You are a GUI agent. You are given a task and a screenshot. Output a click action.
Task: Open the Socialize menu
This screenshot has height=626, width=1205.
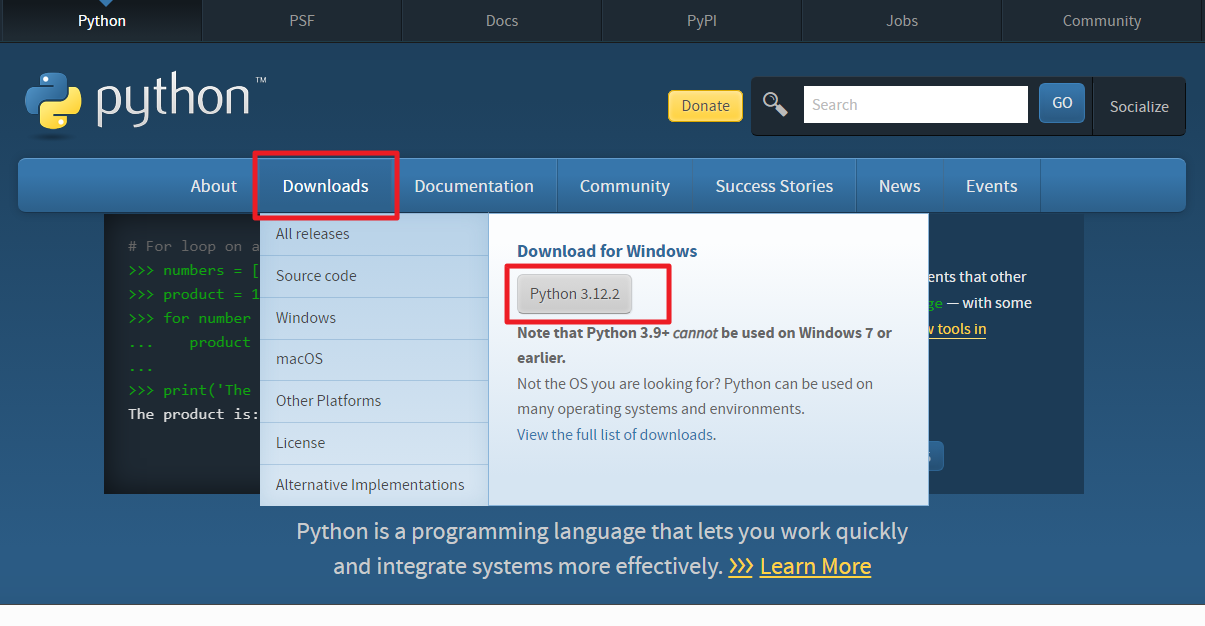tap(1139, 106)
